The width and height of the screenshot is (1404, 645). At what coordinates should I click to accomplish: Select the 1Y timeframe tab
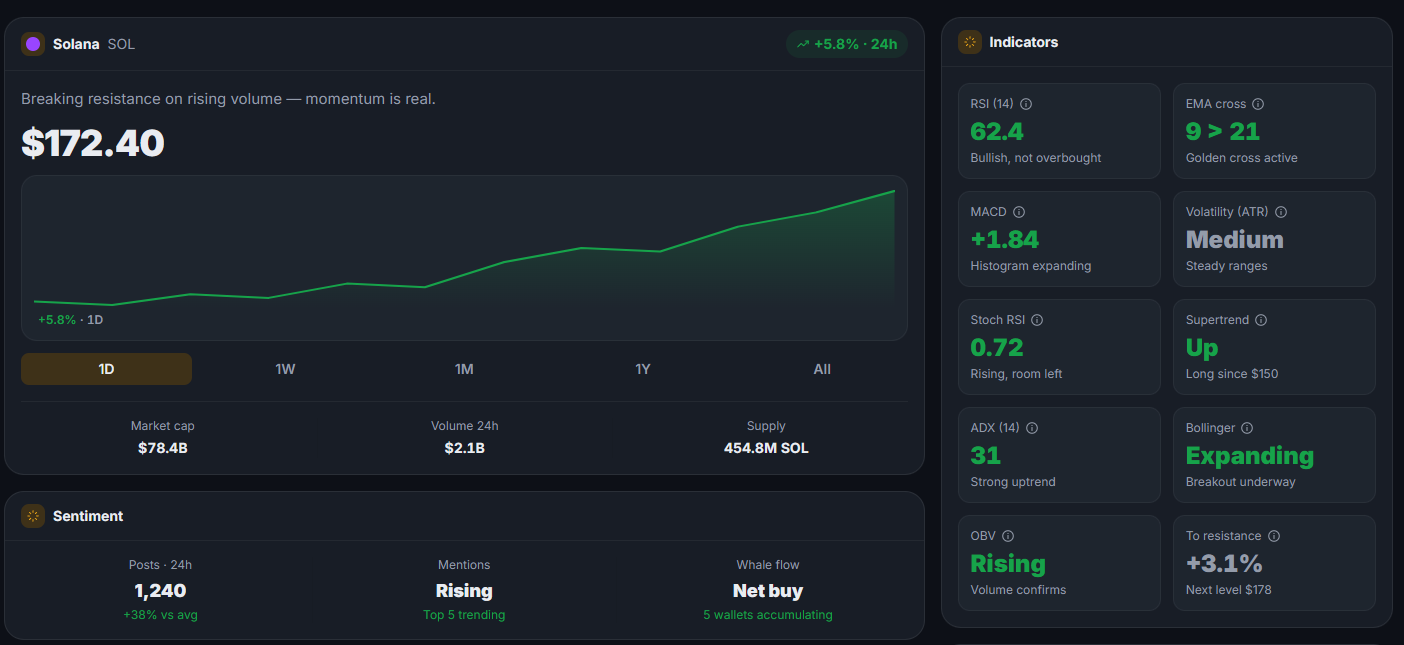pos(643,369)
